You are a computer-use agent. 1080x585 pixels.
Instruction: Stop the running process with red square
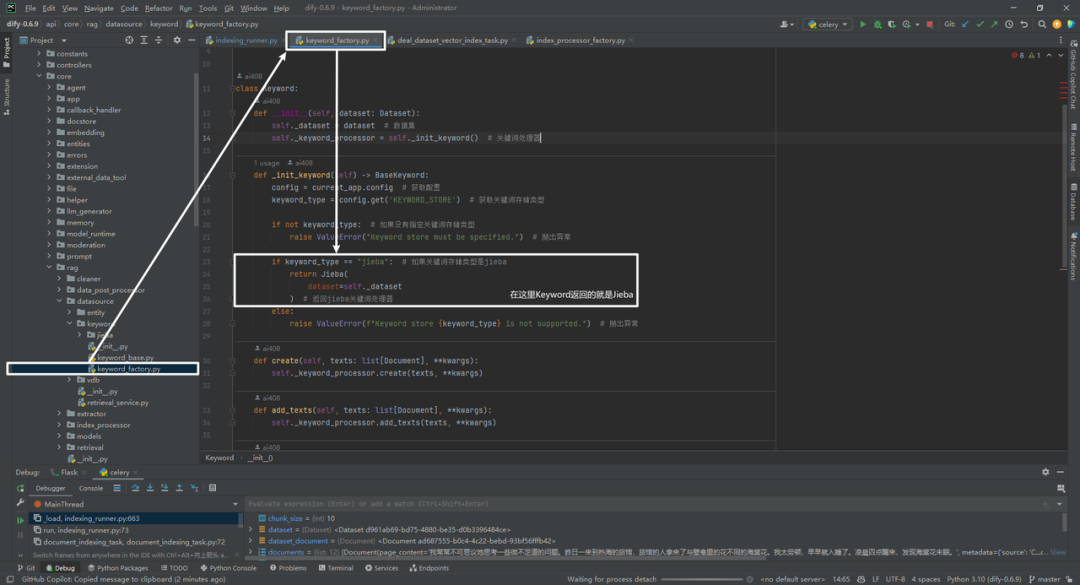click(x=930, y=24)
